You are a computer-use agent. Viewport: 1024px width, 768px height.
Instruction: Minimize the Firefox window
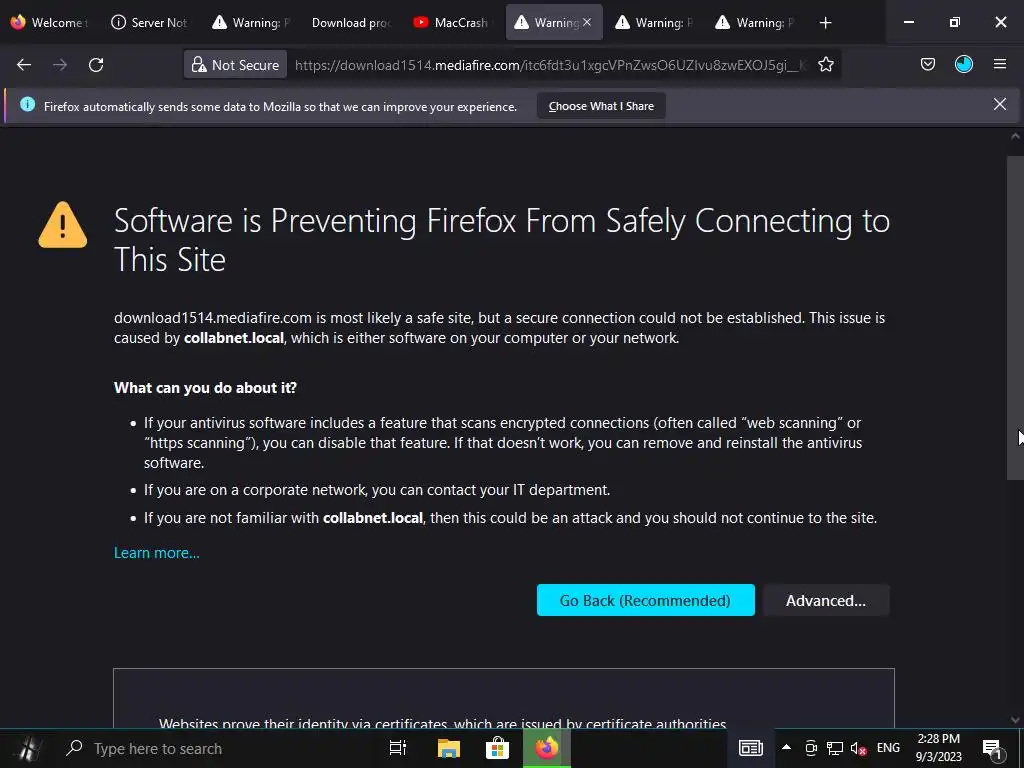coord(908,22)
